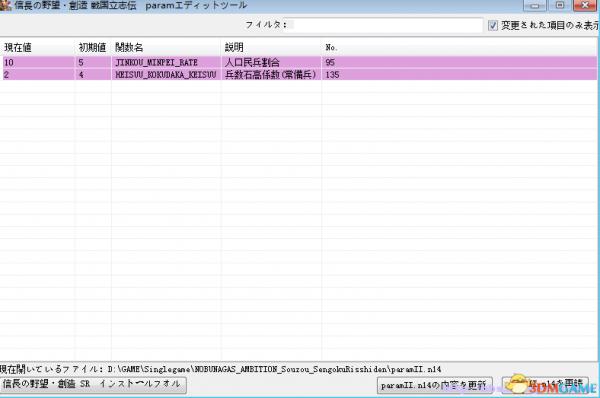Viewport: 600px width, 398px height.
Task: Minimize the param edit tool window
Action: click(x=535, y=5)
